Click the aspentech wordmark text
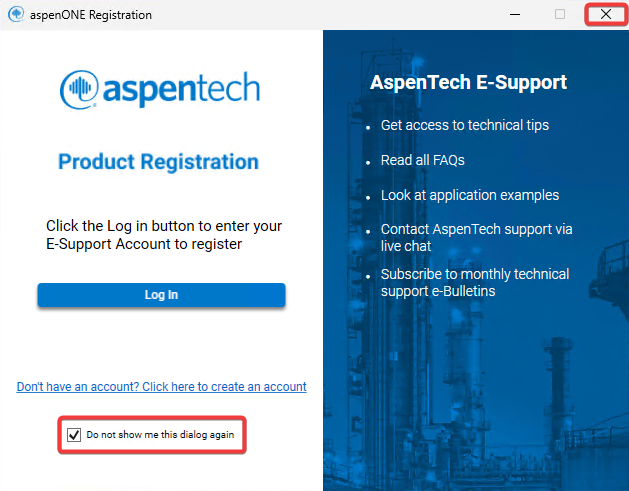 coord(180,89)
